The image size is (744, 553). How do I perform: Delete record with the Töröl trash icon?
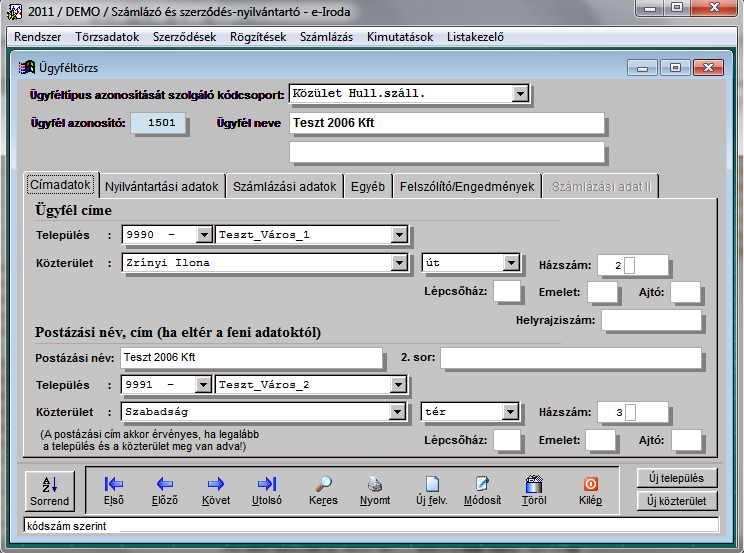534,484
